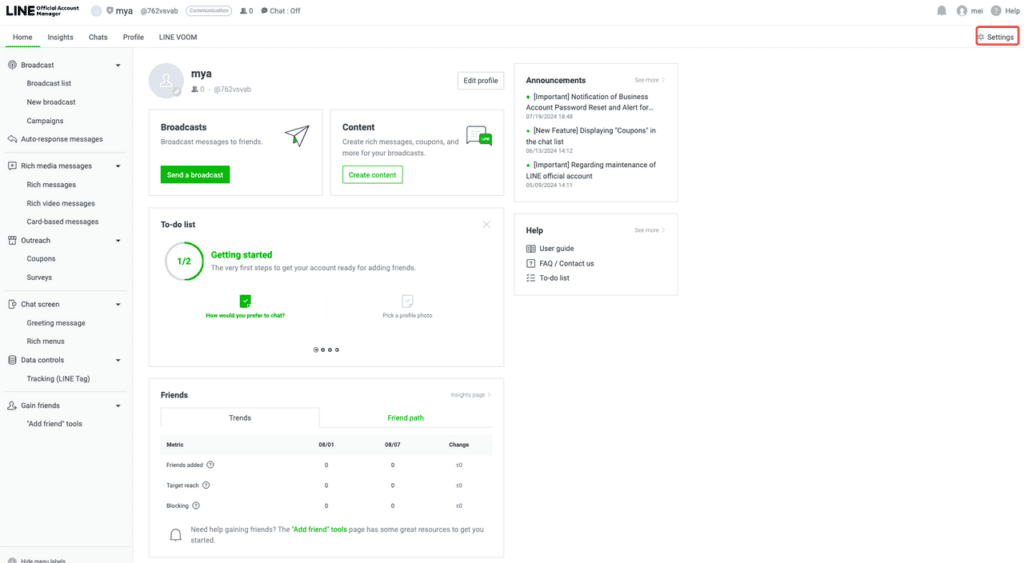
Task: Open the 'Add friend' tools link in tip
Action: click(319, 530)
